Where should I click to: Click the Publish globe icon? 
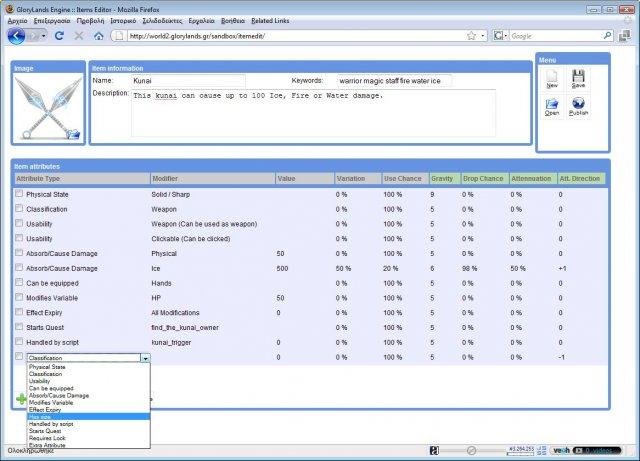(x=578, y=104)
